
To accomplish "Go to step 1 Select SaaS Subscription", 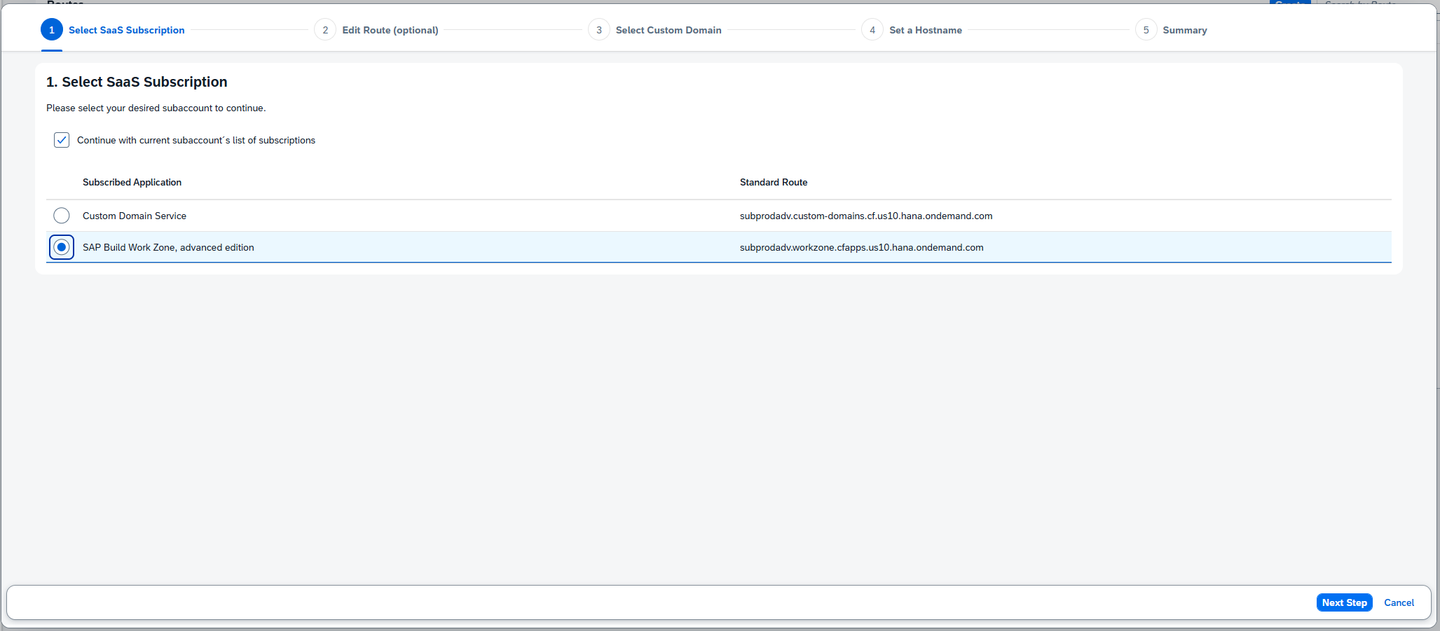I will (113, 30).
